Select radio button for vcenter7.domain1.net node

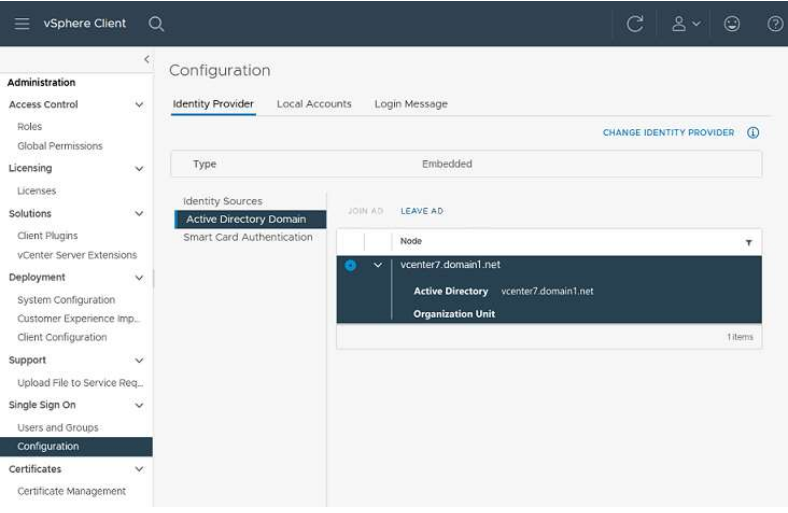pyautogui.click(x=350, y=265)
